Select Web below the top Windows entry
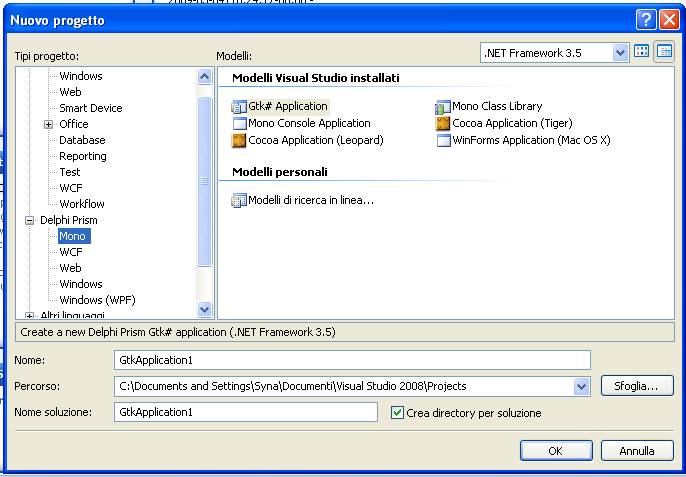 (70, 92)
